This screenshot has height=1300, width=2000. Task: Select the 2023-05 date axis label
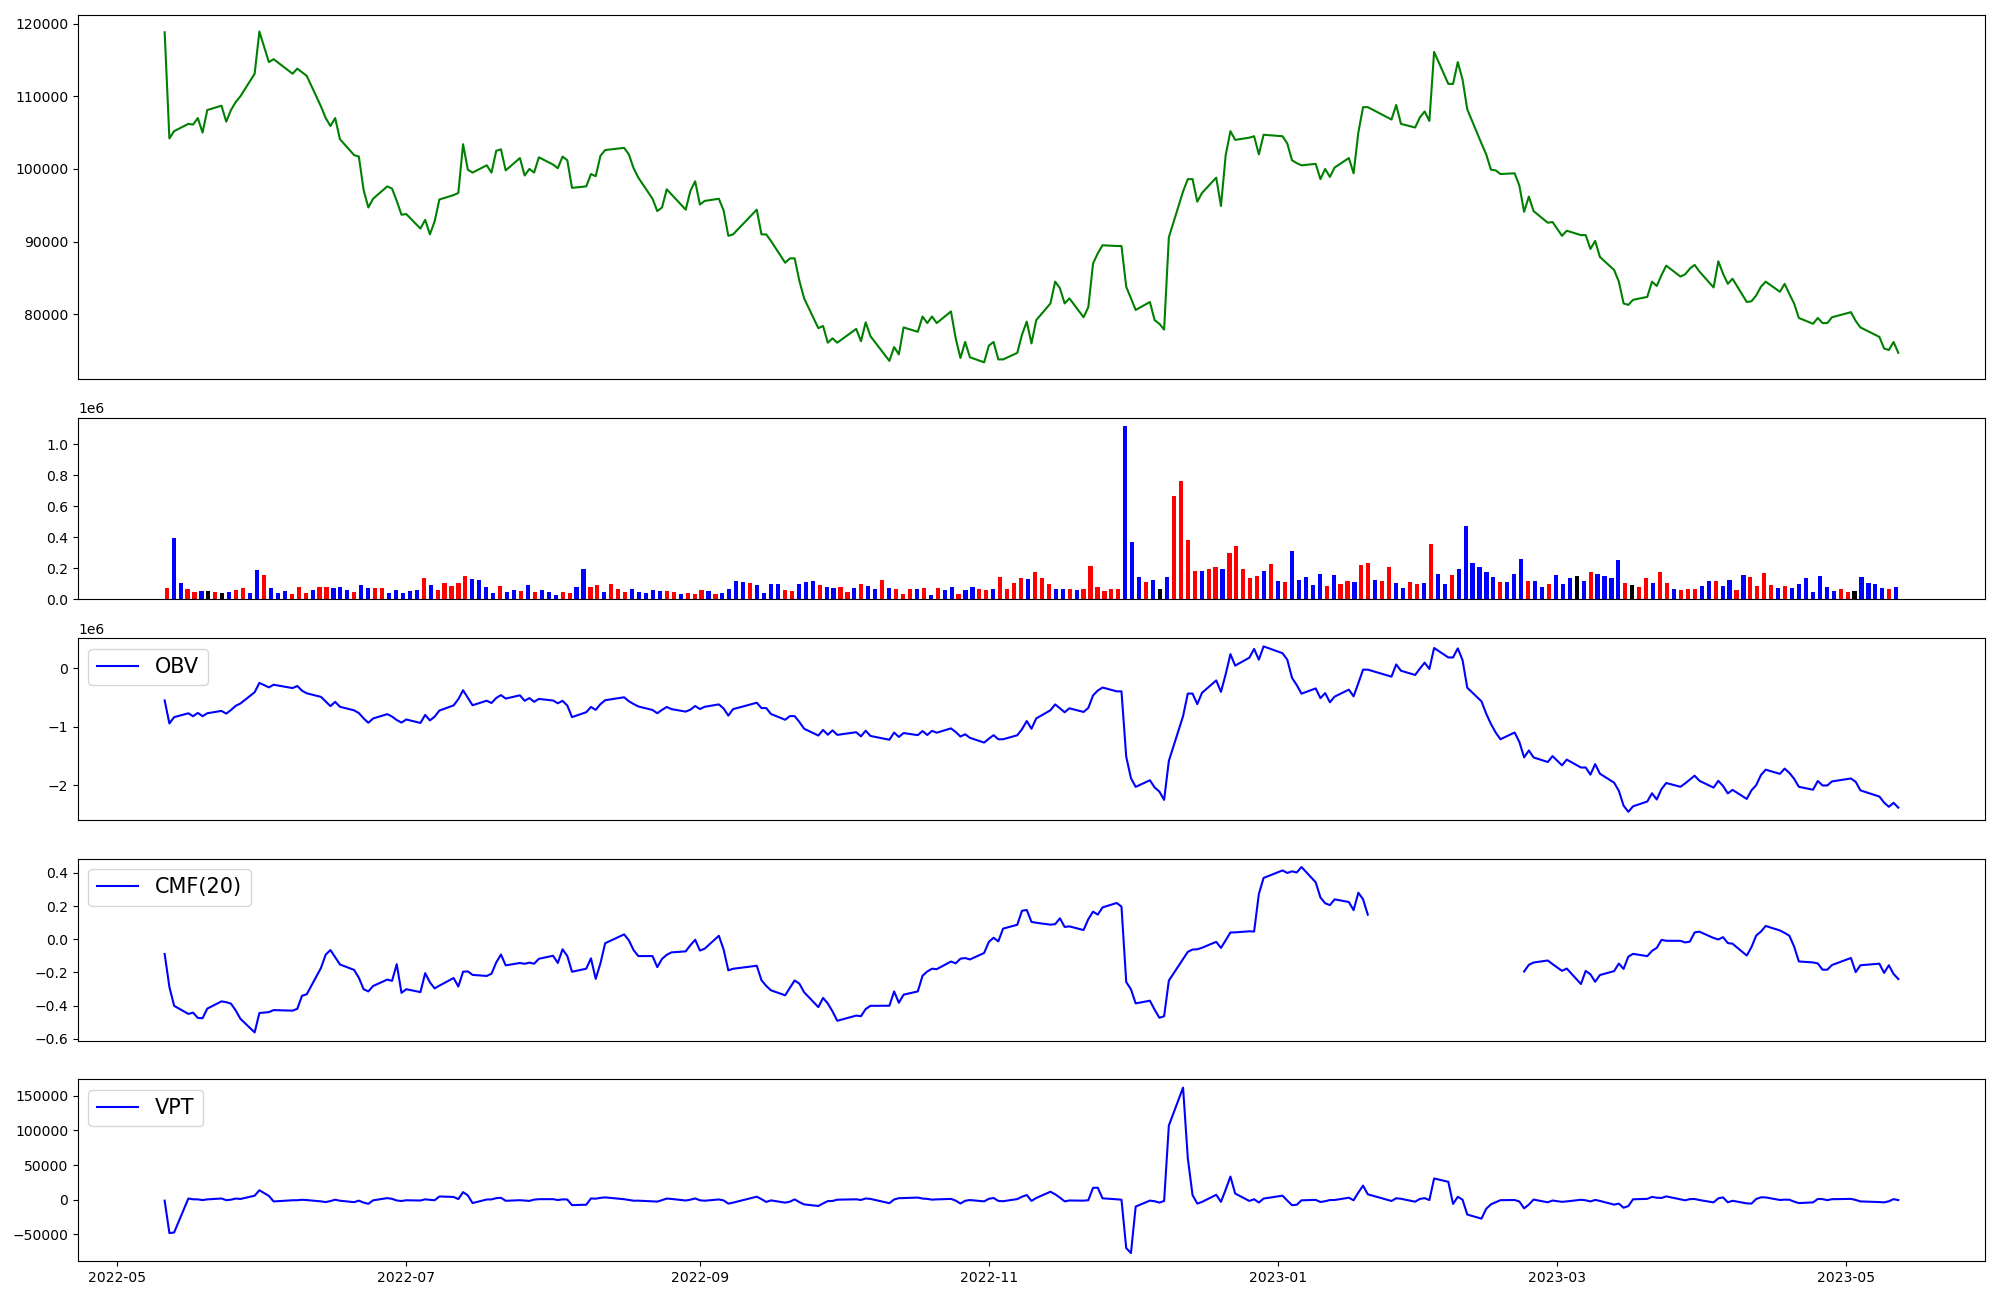[x=1846, y=1277]
